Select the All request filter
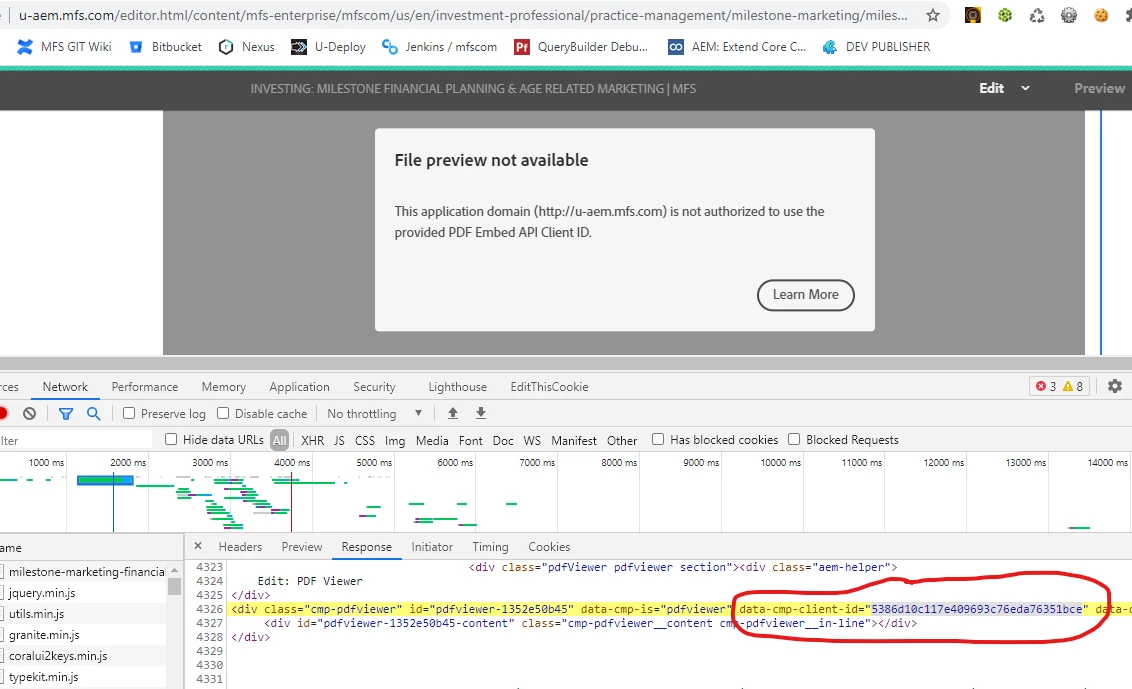 point(279,440)
